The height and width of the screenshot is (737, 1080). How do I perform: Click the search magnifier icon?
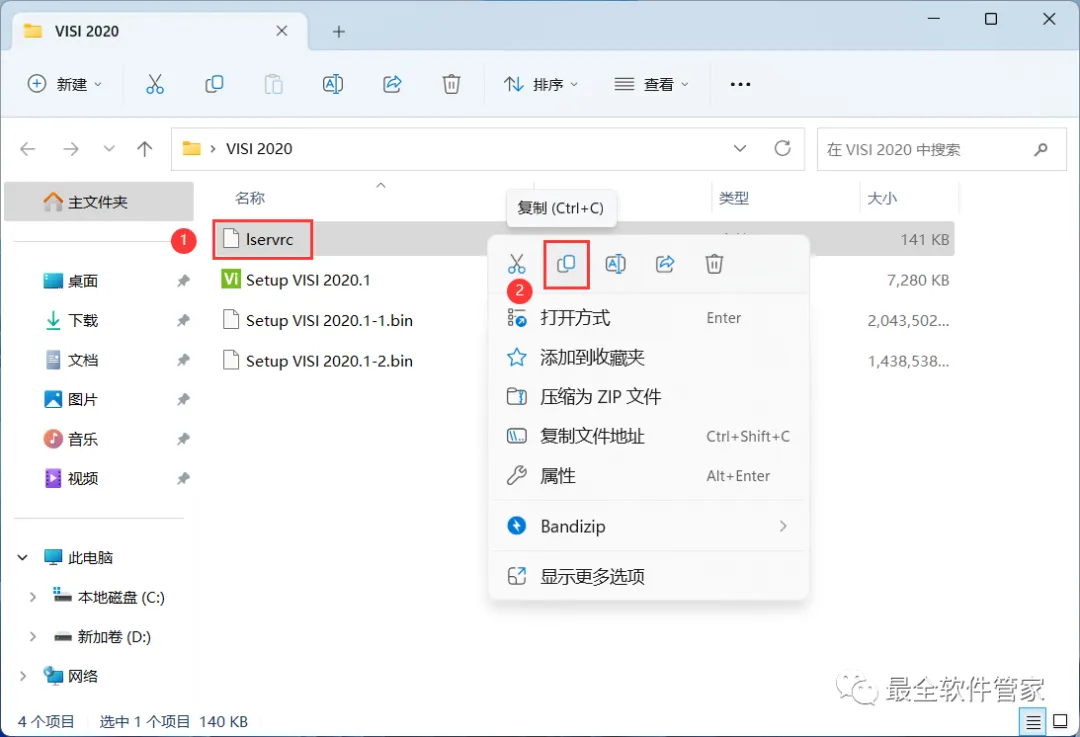click(1041, 149)
